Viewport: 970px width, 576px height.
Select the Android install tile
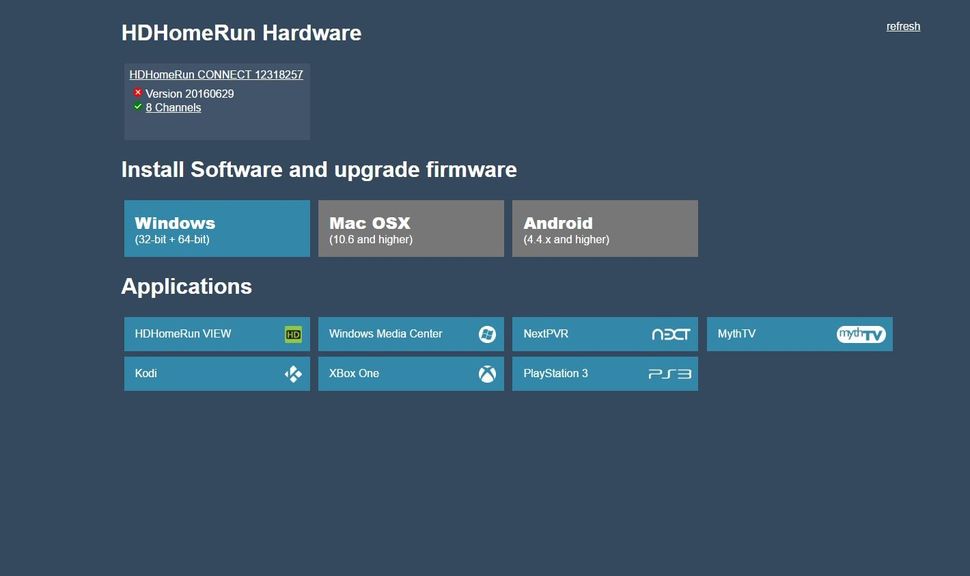(605, 228)
